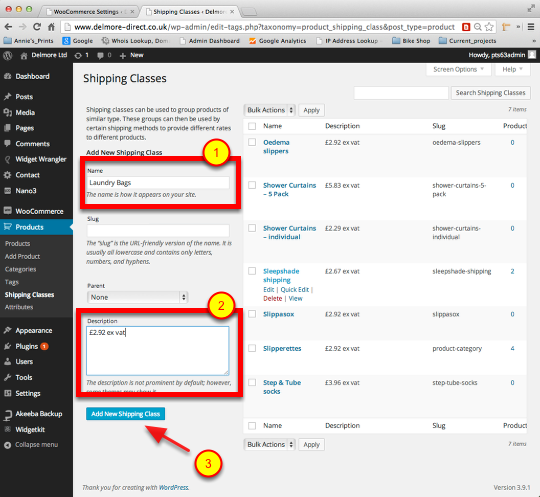The width and height of the screenshot is (540, 497).
Task: Tick the select-all checkbox in table header
Action: pos(252,126)
